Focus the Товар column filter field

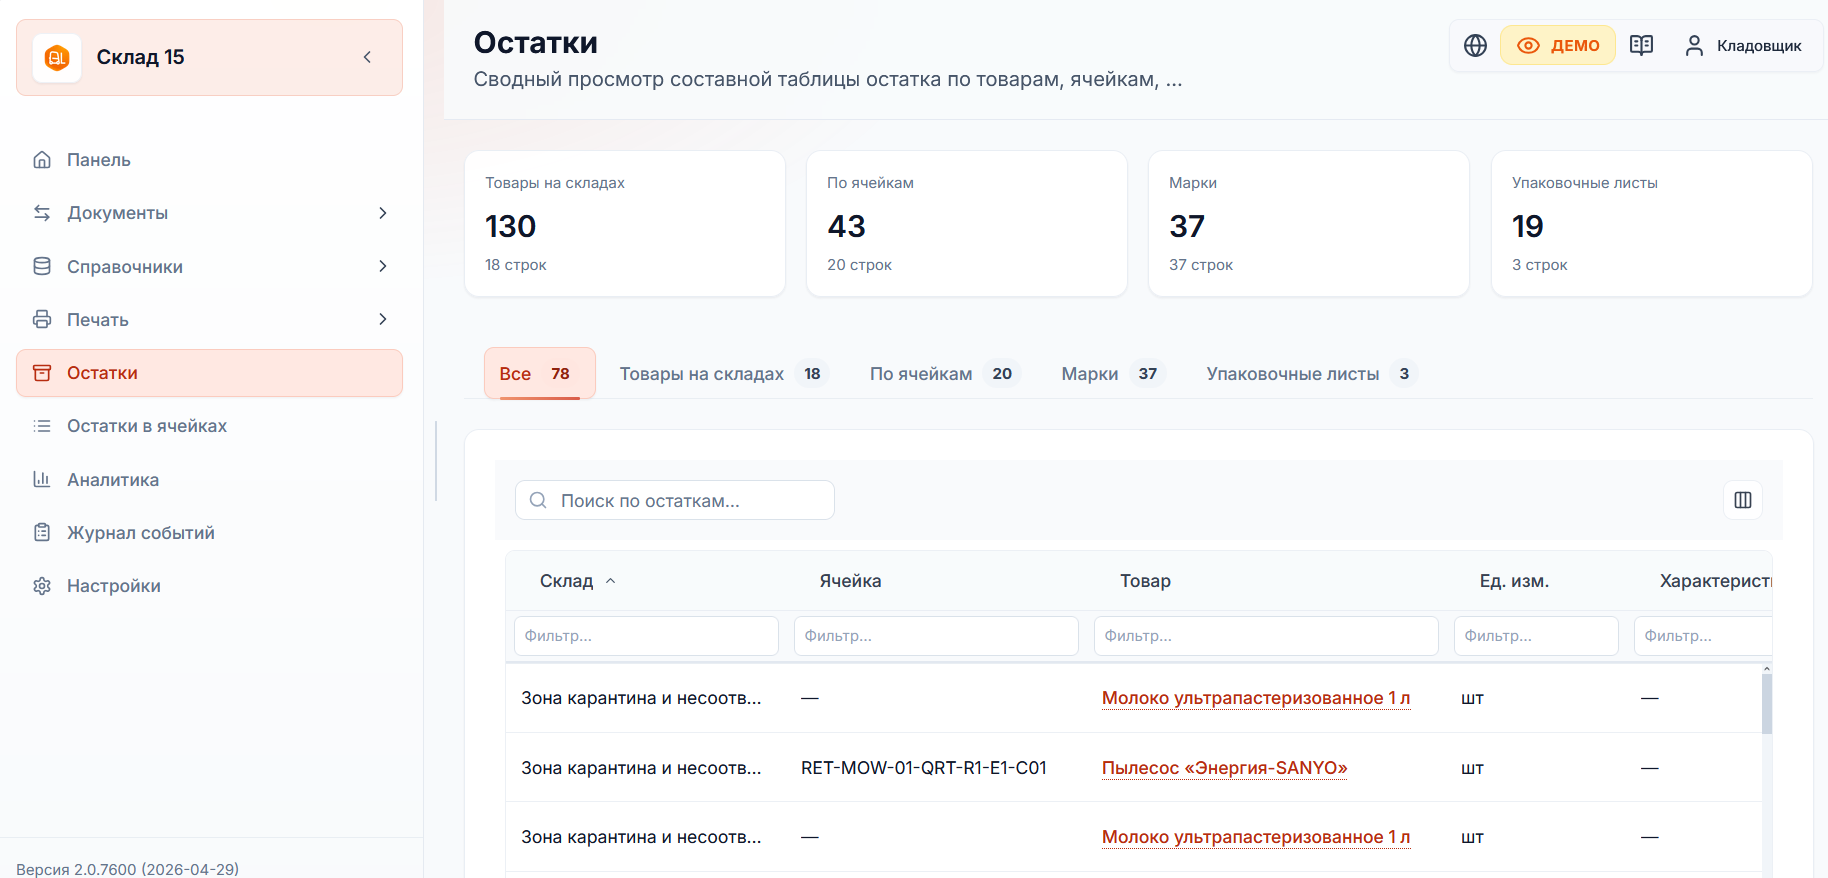pos(1266,636)
